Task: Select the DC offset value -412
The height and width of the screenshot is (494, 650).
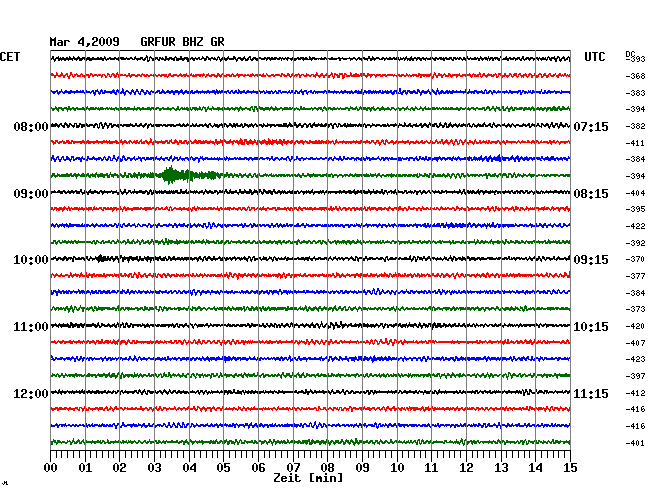Action: coord(635,393)
